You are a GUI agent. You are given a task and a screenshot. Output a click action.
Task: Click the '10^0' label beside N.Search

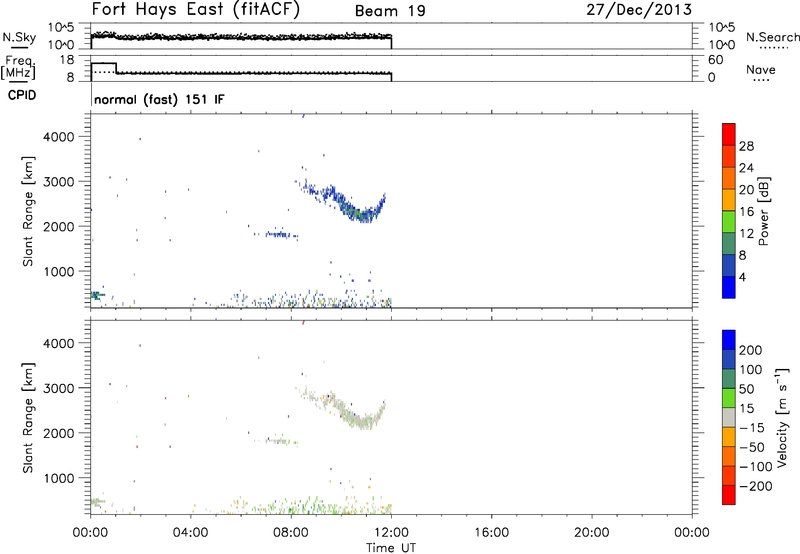[x=721, y=45]
